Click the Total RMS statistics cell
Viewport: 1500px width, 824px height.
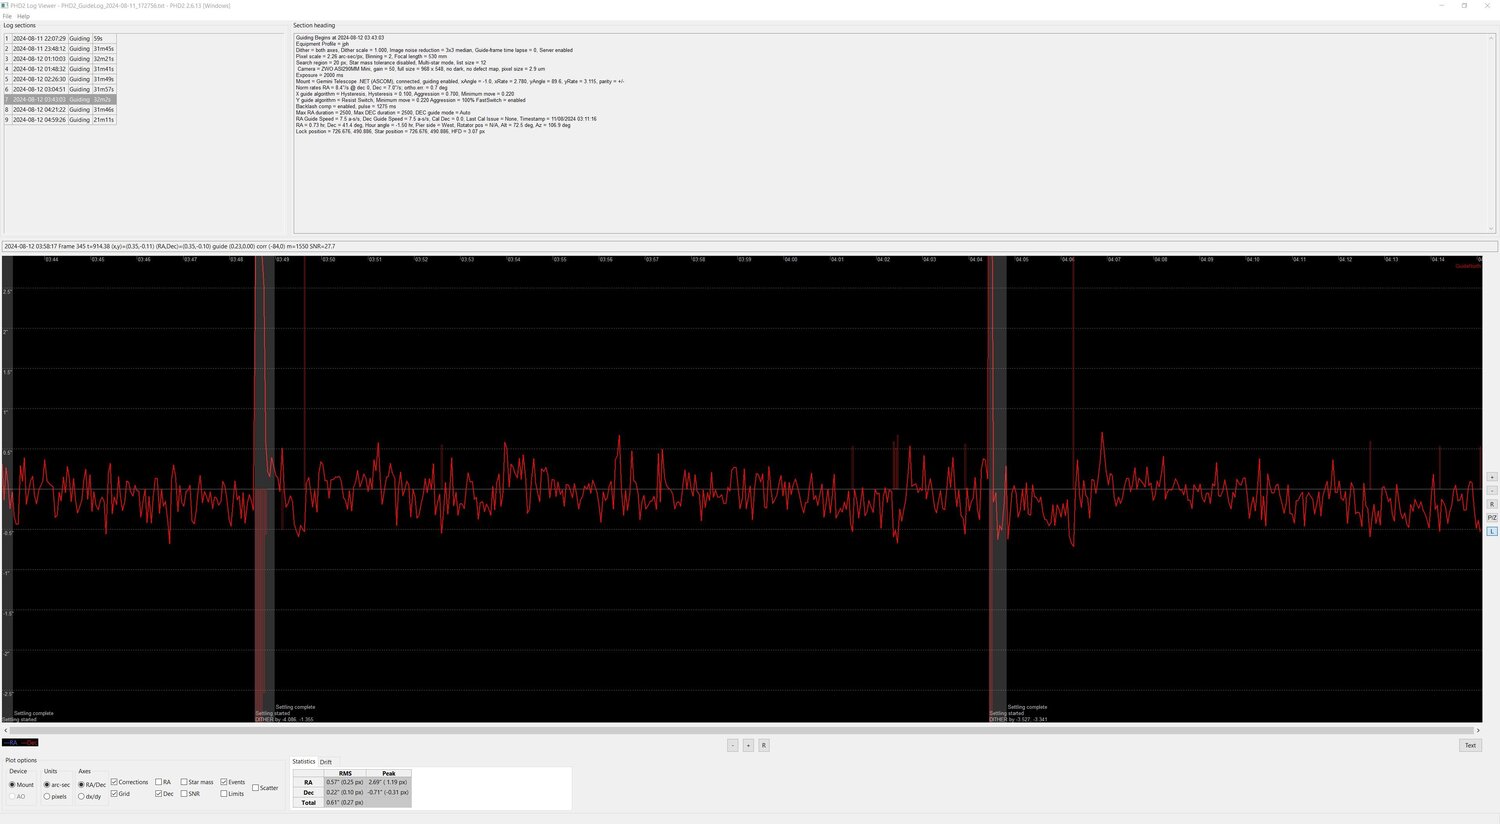(345, 802)
